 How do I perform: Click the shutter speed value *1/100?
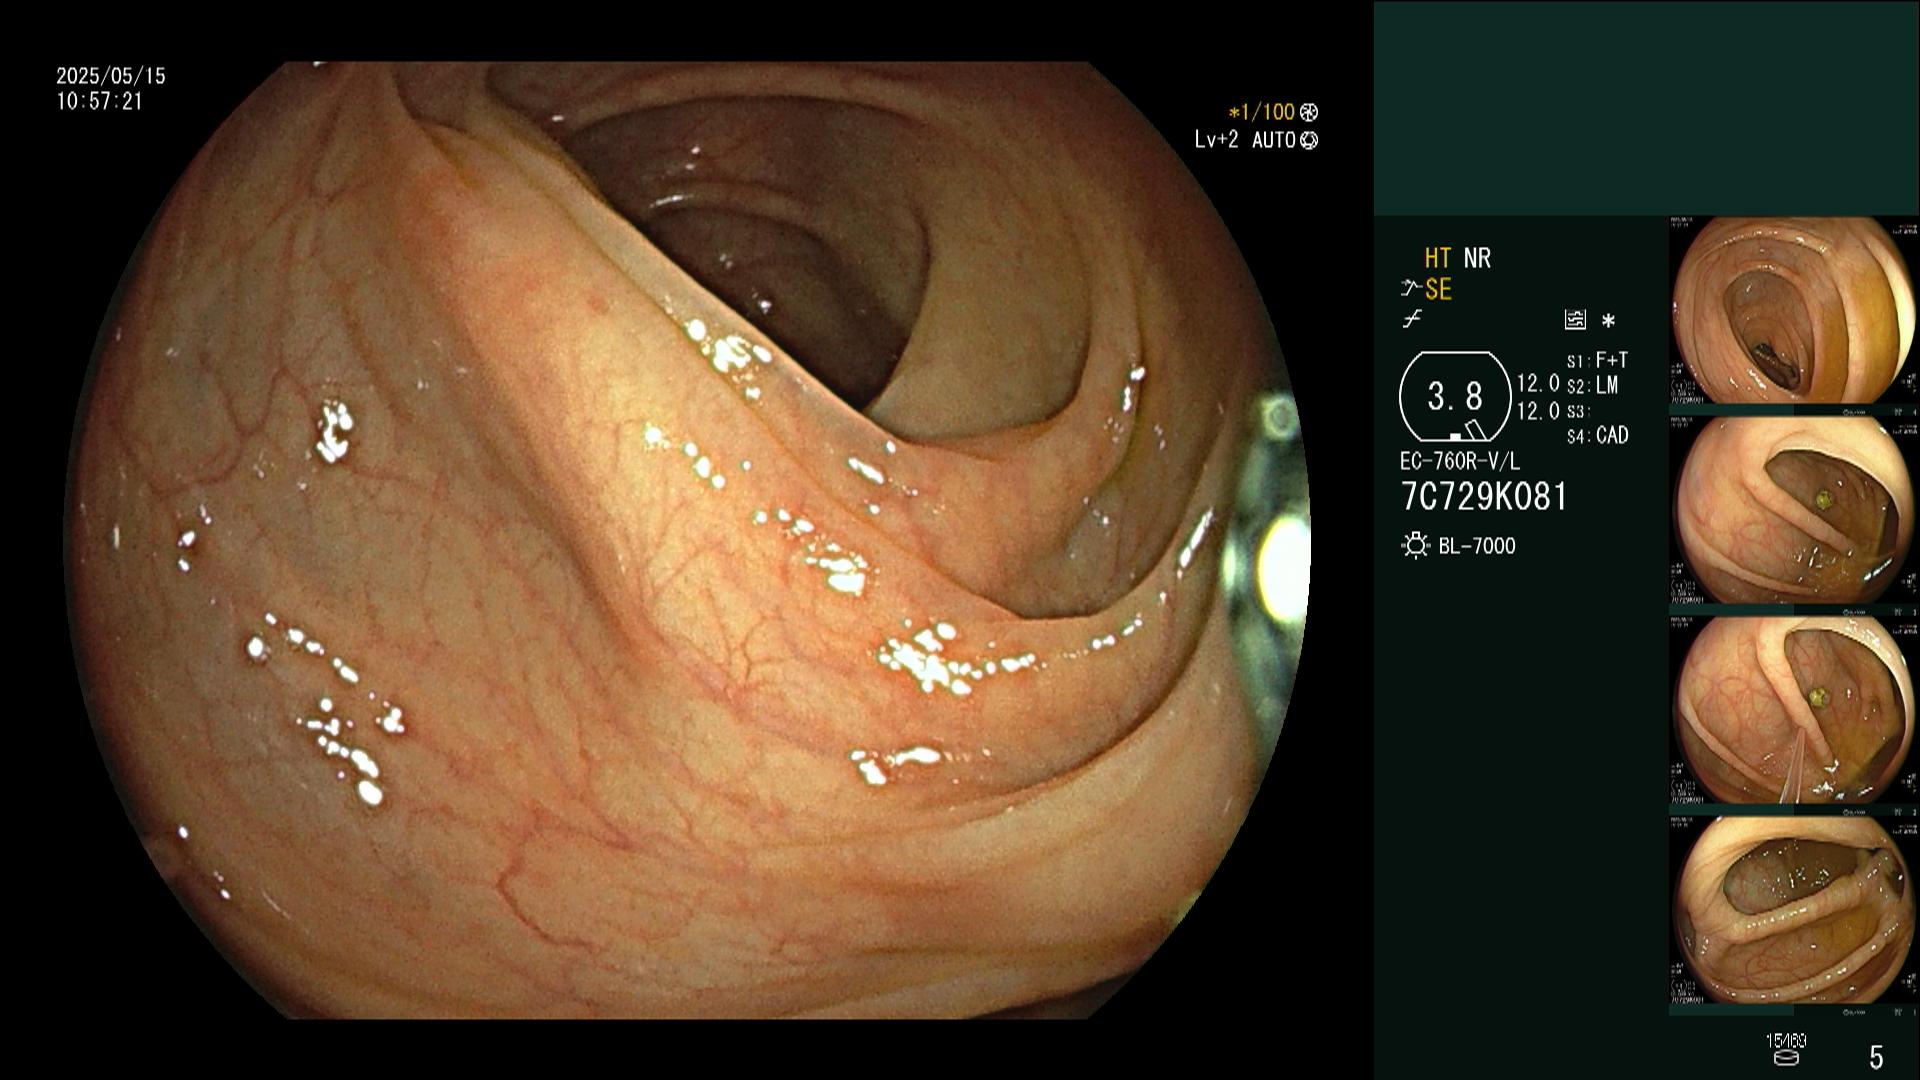click(x=1262, y=113)
